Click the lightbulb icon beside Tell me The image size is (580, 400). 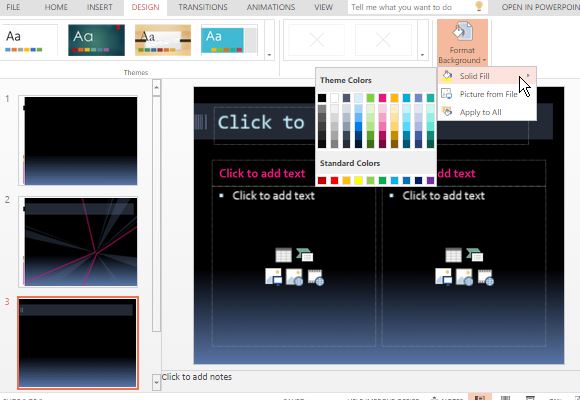click(x=479, y=6)
